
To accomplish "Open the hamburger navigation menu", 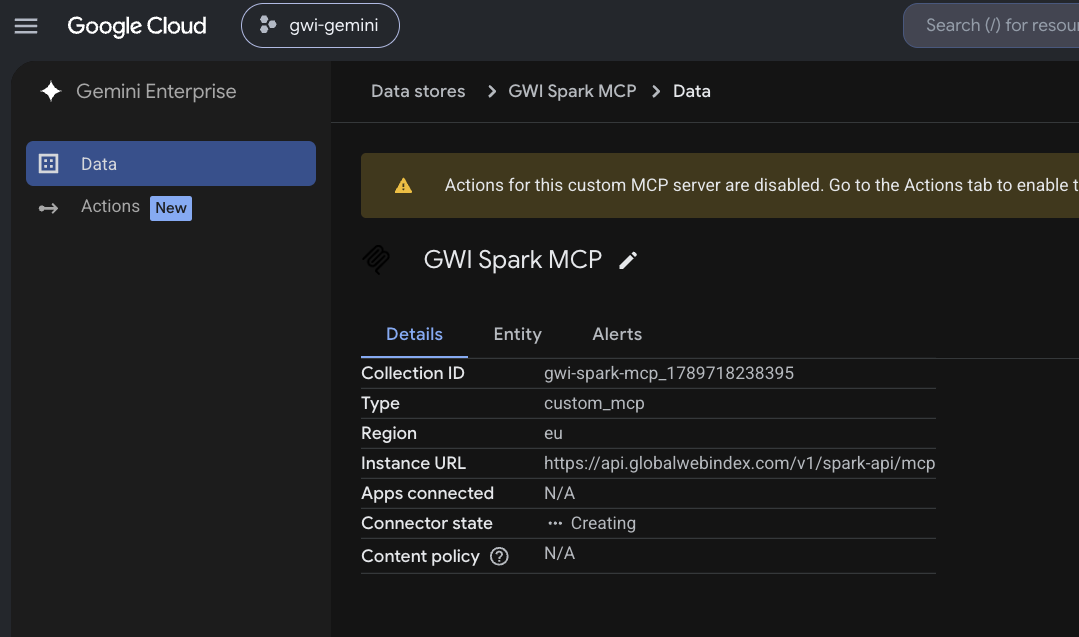I will click(26, 26).
